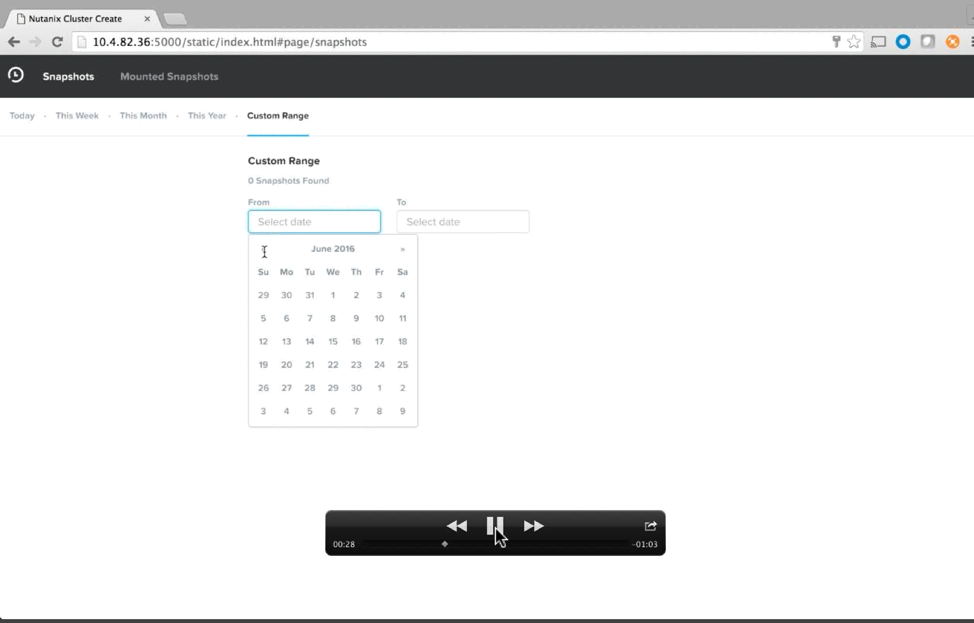Click the share icon in video player

[650, 526]
